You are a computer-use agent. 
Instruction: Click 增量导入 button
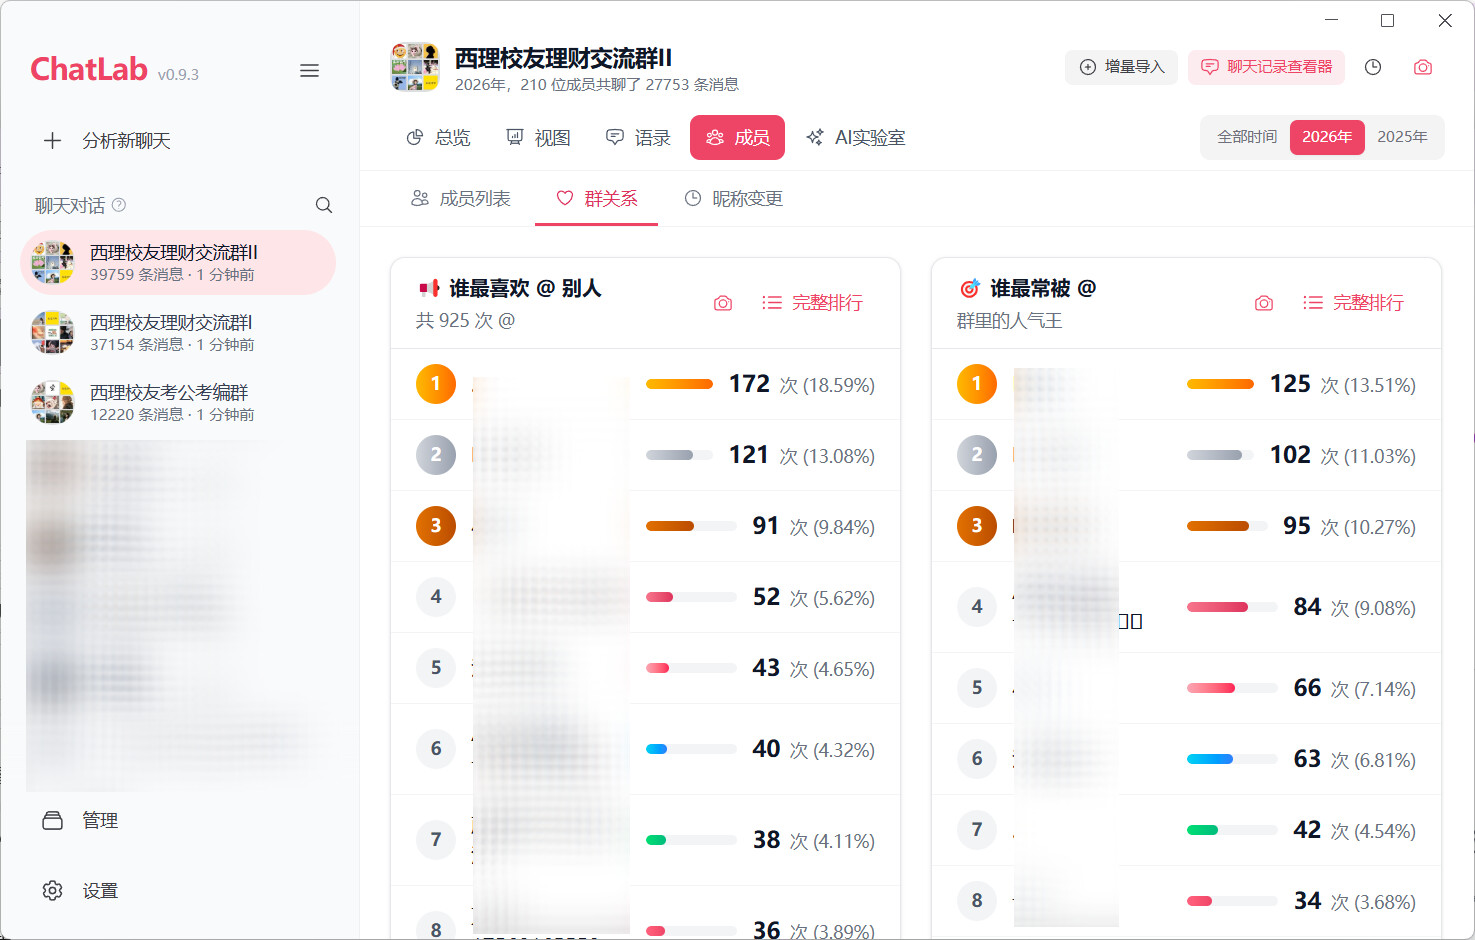tap(1121, 67)
